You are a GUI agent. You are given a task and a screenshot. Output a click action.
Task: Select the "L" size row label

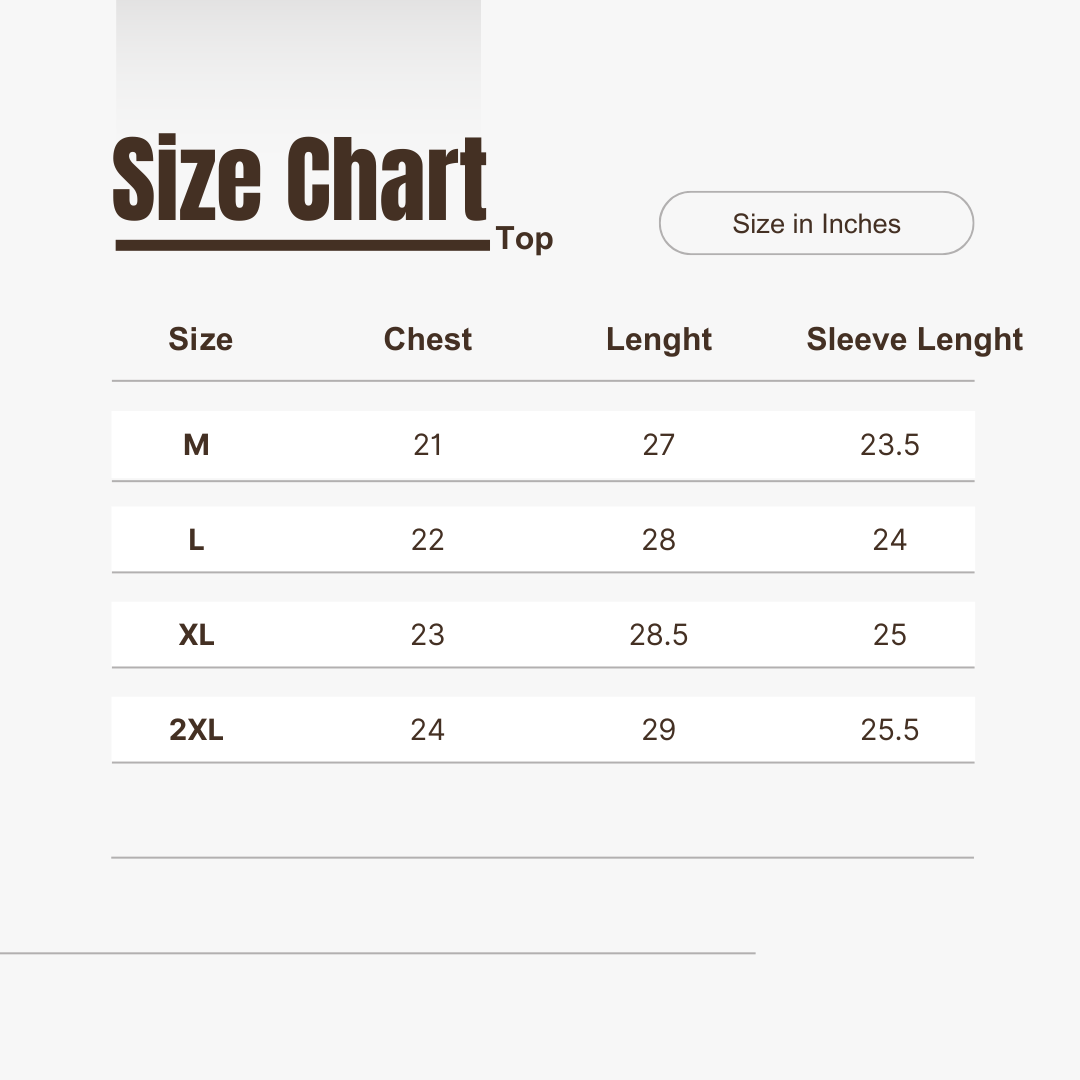(196, 540)
